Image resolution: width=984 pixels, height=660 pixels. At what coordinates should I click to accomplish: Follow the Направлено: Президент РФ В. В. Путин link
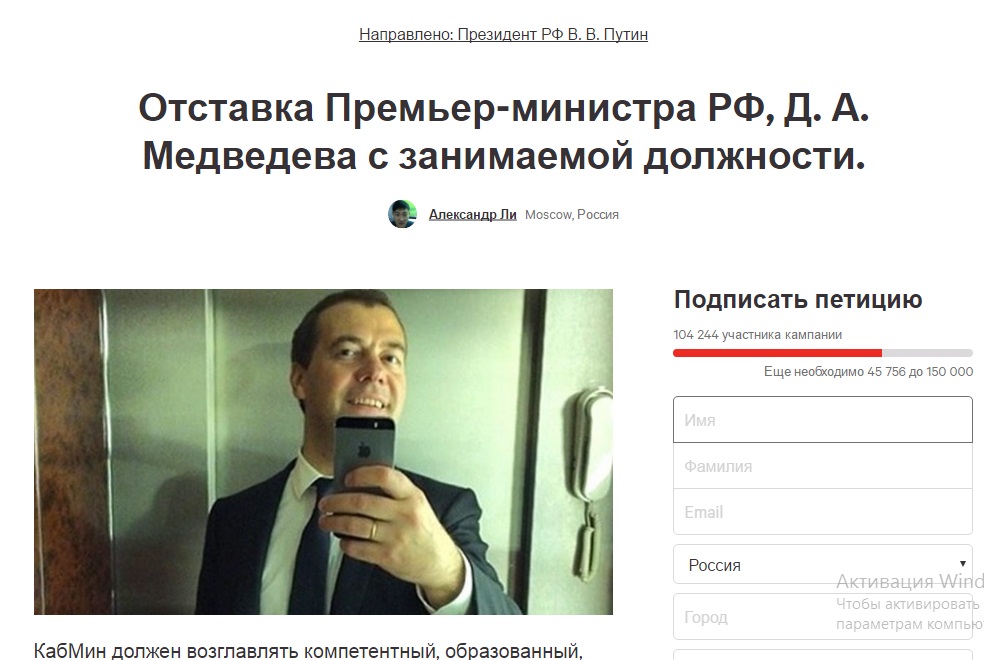(x=503, y=34)
